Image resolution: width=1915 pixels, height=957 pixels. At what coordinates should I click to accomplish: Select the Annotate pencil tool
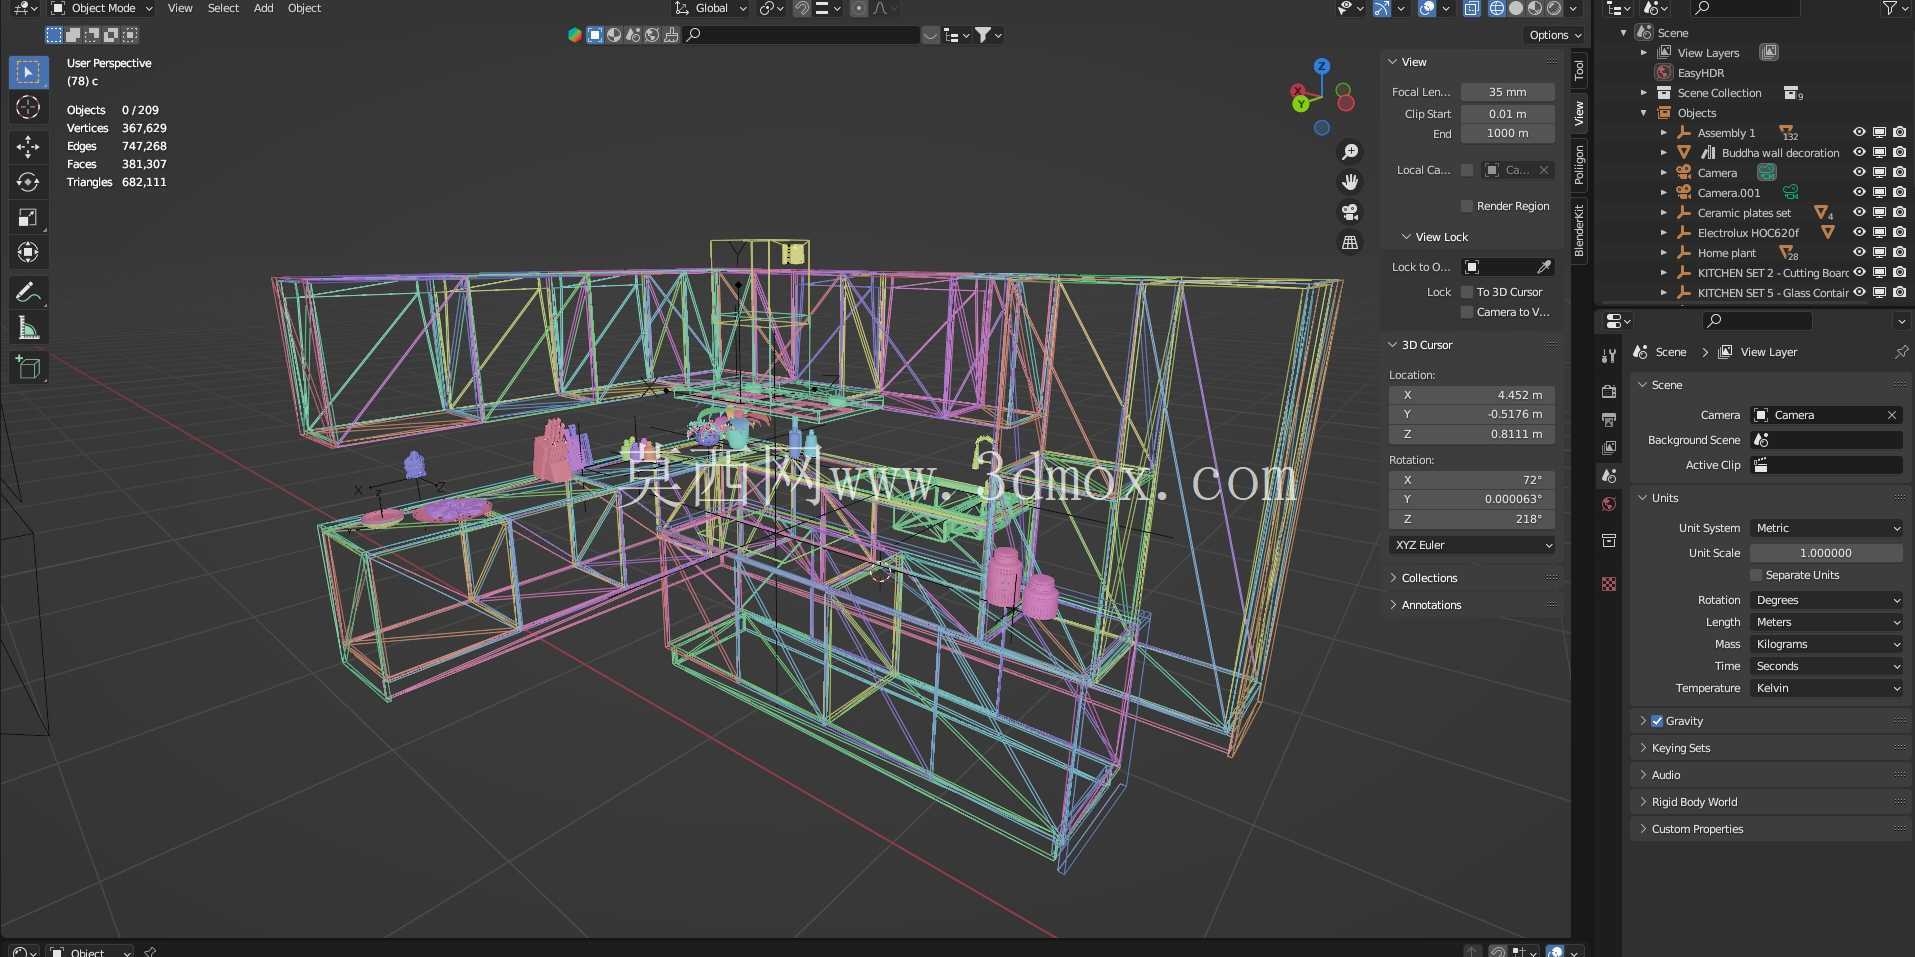(x=28, y=292)
